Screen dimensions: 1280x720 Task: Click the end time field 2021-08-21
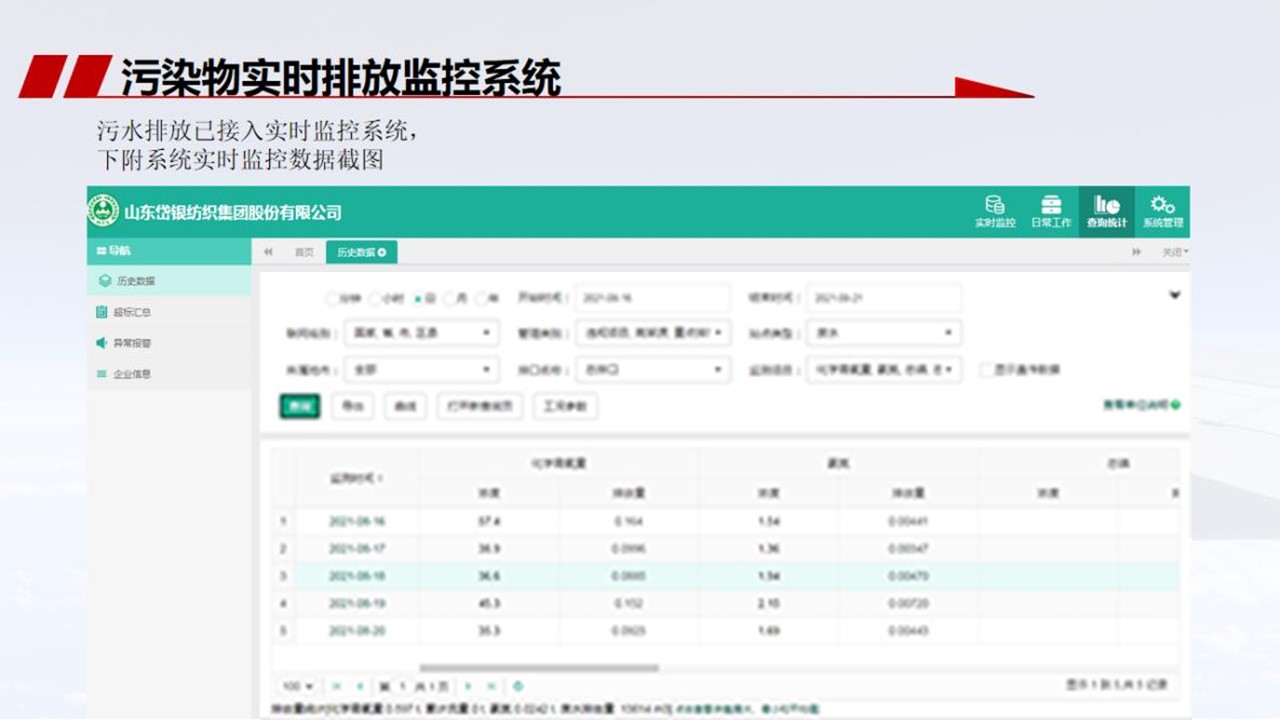pos(884,298)
